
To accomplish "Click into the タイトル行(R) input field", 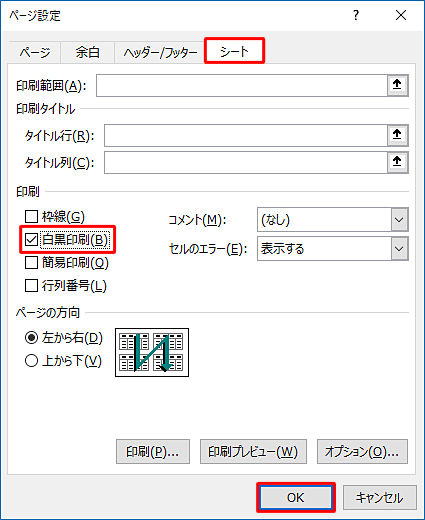I will (246, 136).
